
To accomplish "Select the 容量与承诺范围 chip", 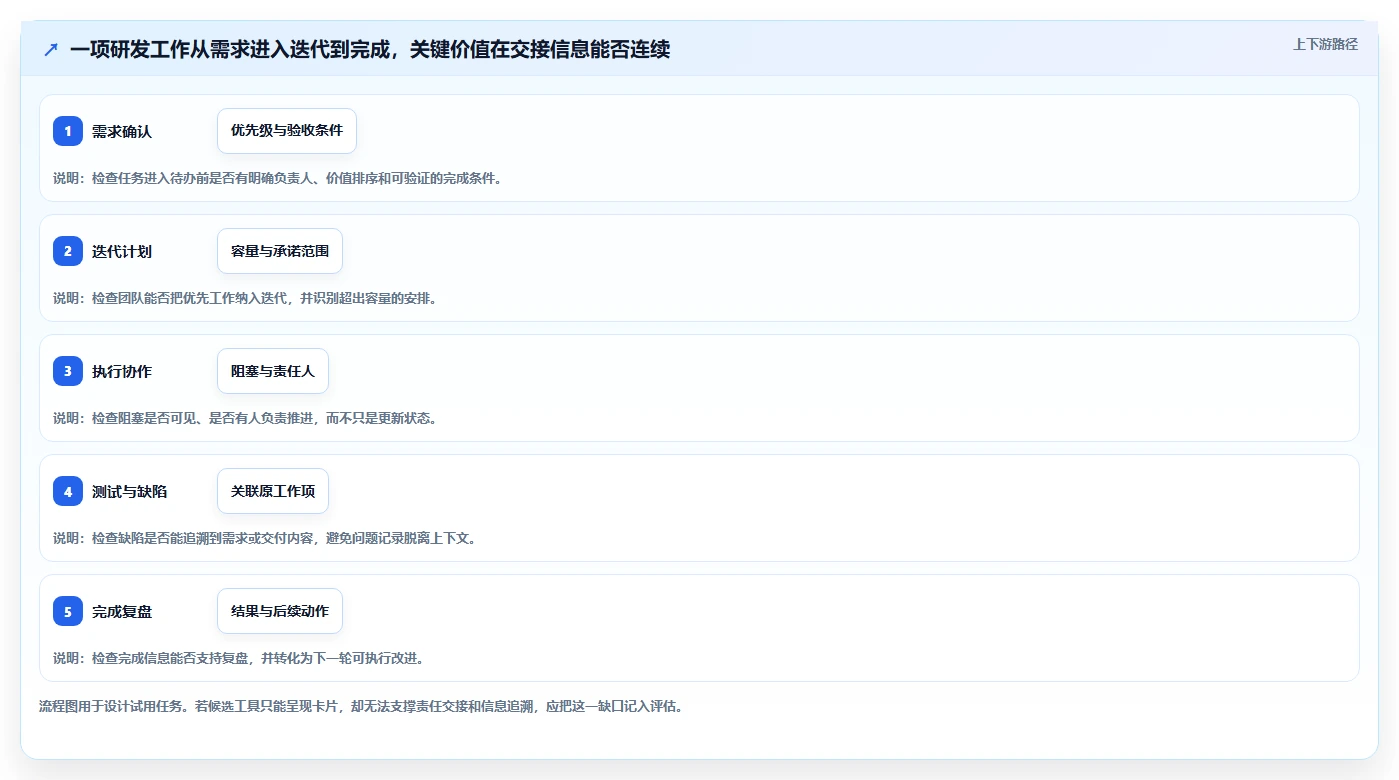I will (x=280, y=251).
